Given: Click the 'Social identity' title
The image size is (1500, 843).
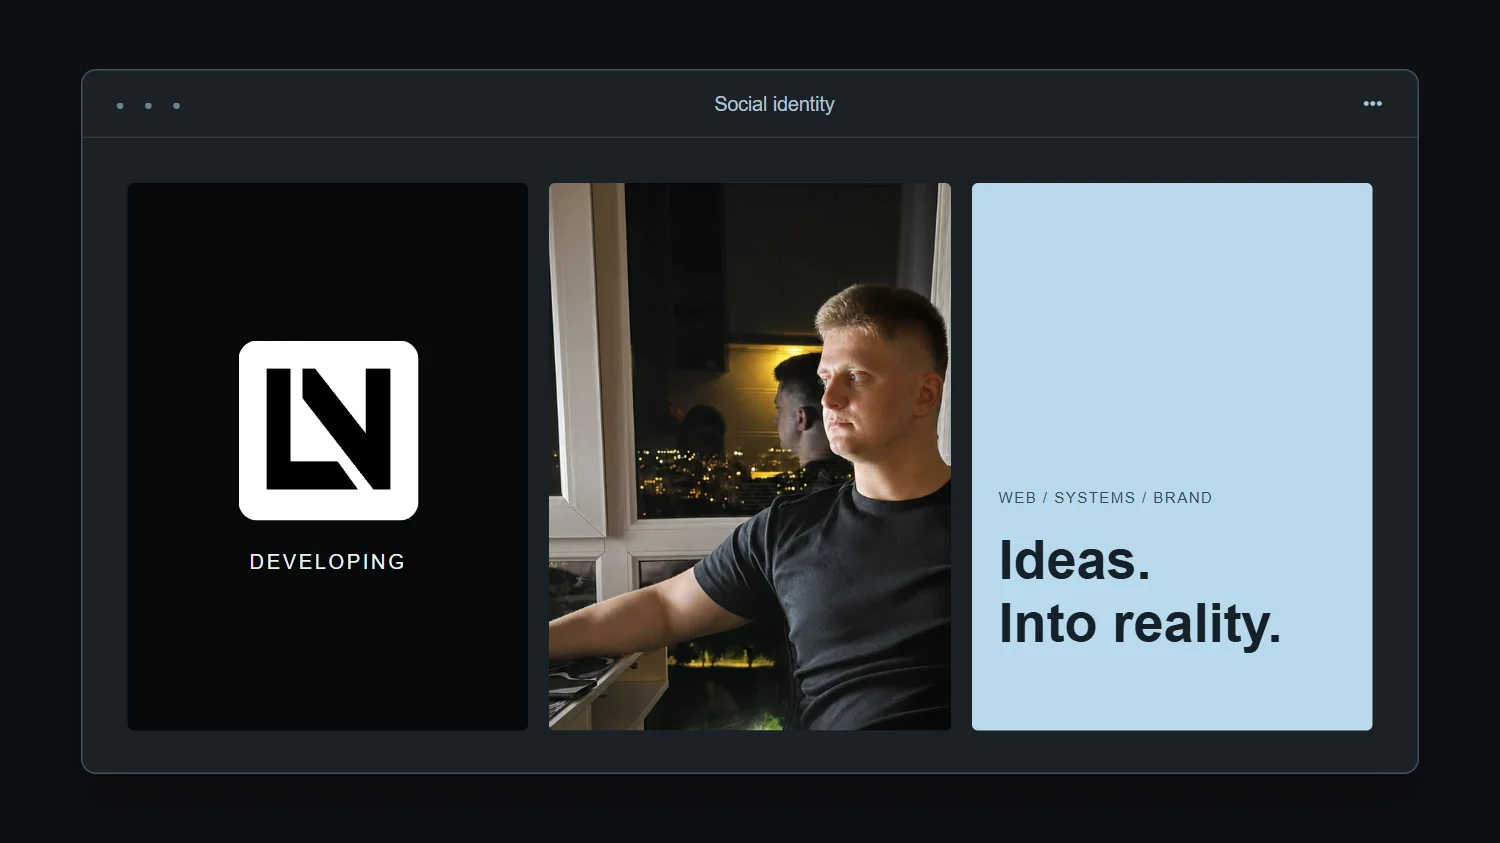Looking at the screenshot, I should (774, 104).
